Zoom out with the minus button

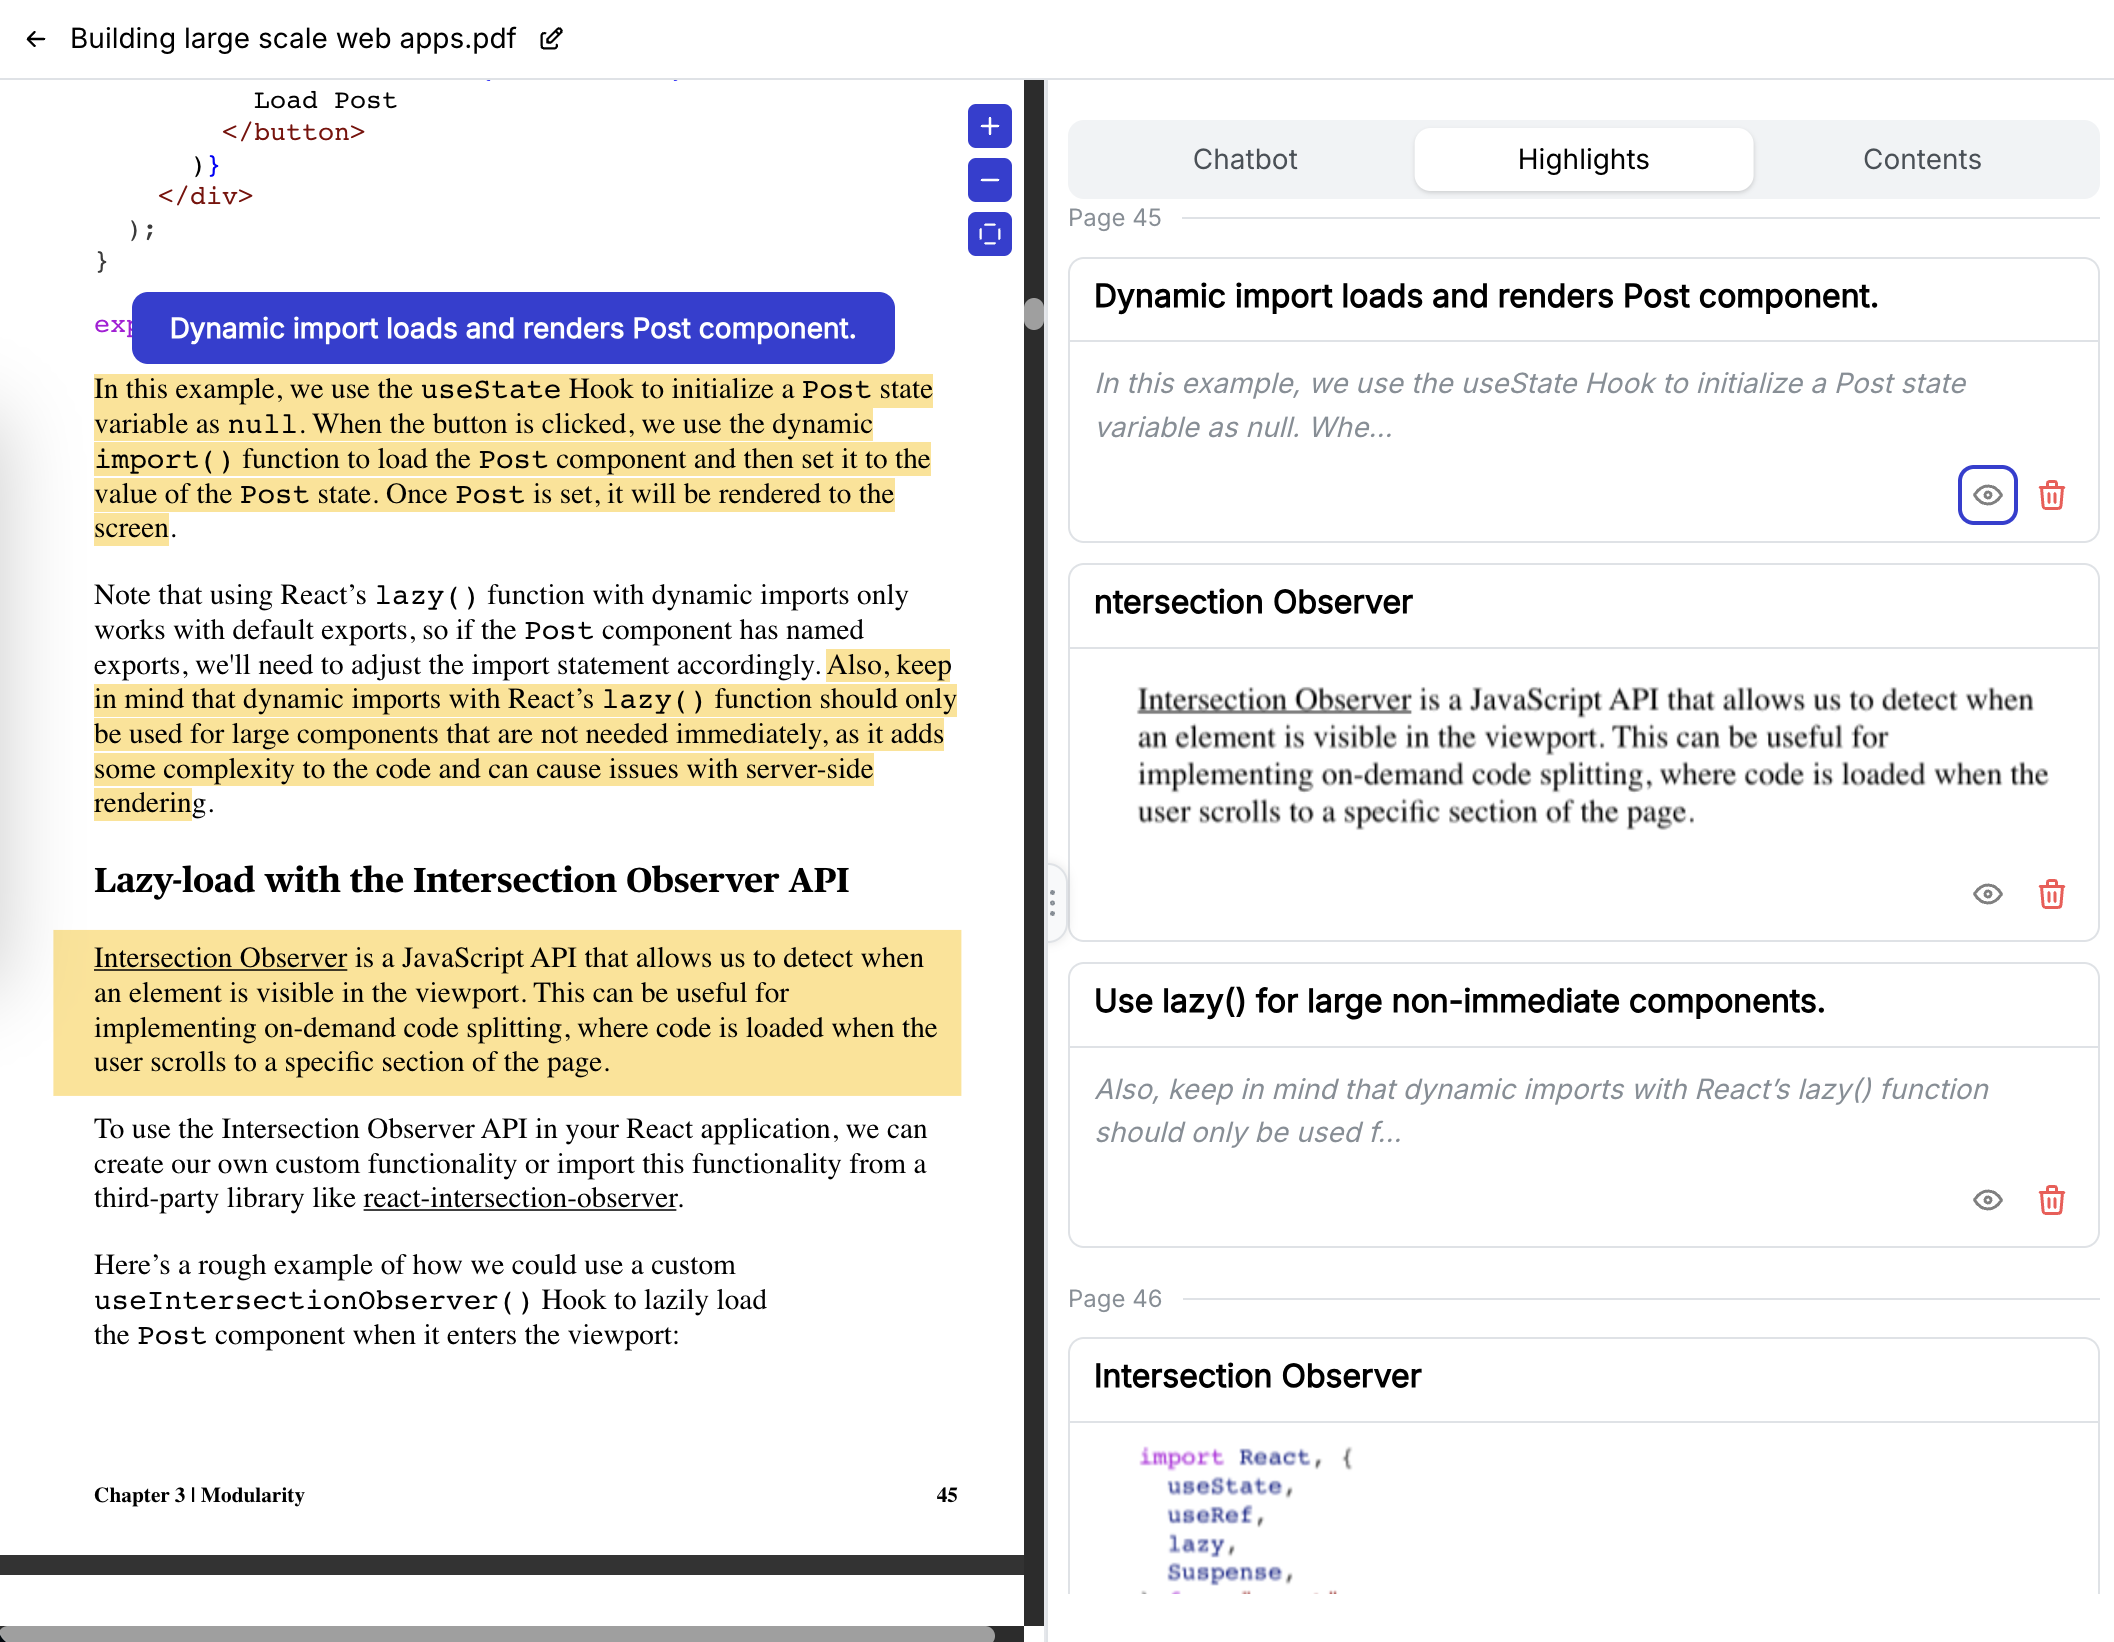[x=989, y=180]
